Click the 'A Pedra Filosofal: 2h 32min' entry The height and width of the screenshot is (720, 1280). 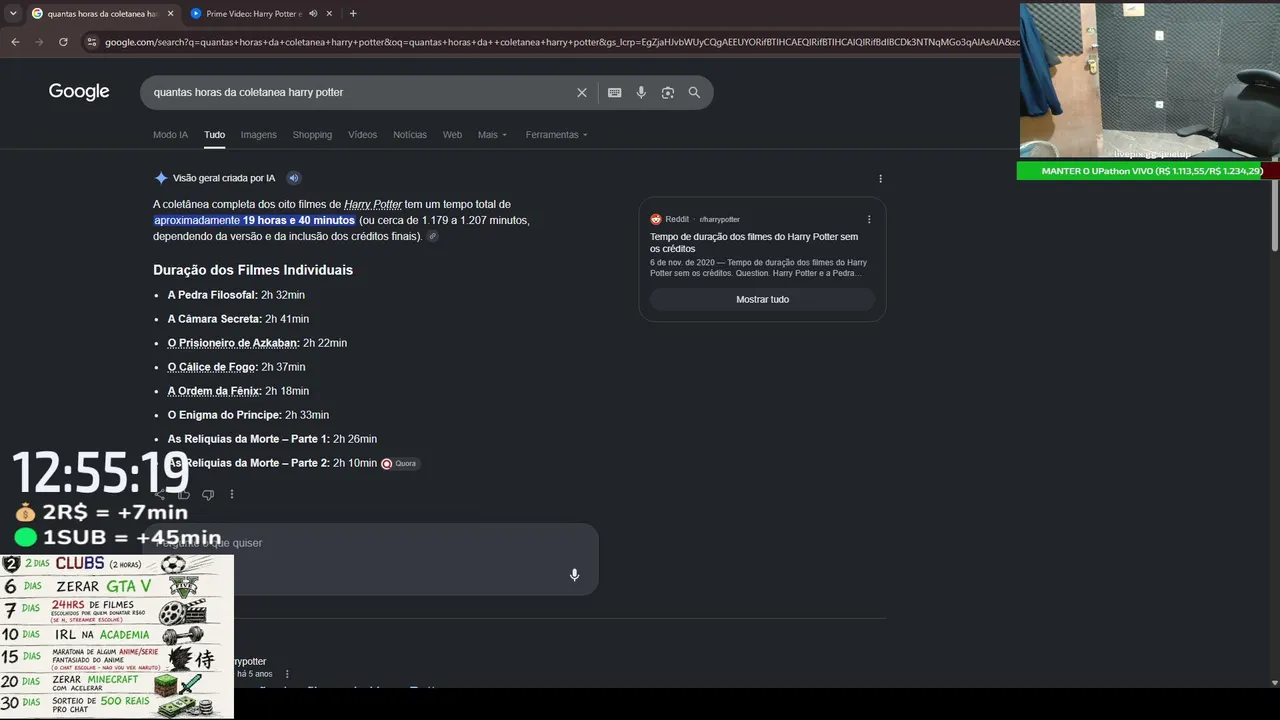tap(236, 295)
